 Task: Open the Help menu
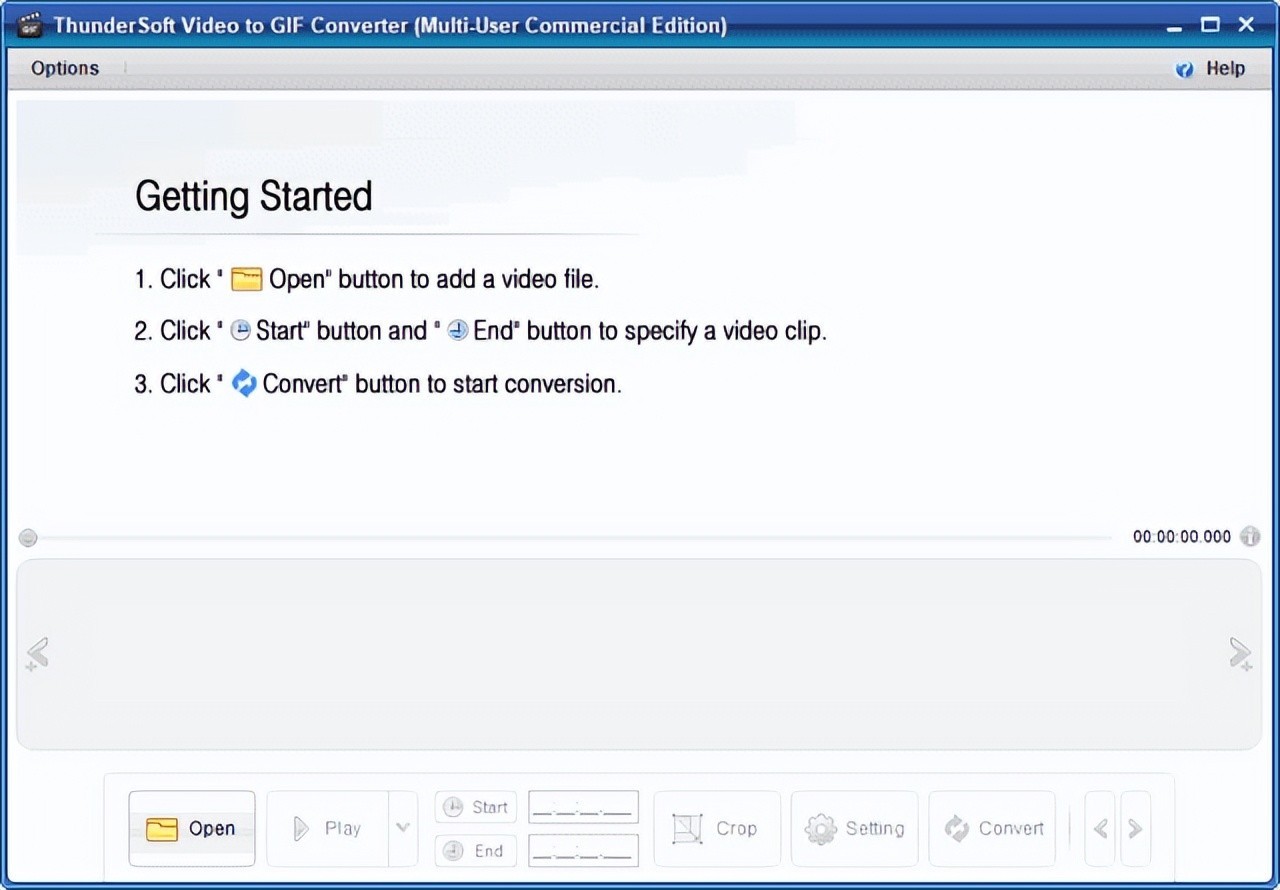(1212, 68)
